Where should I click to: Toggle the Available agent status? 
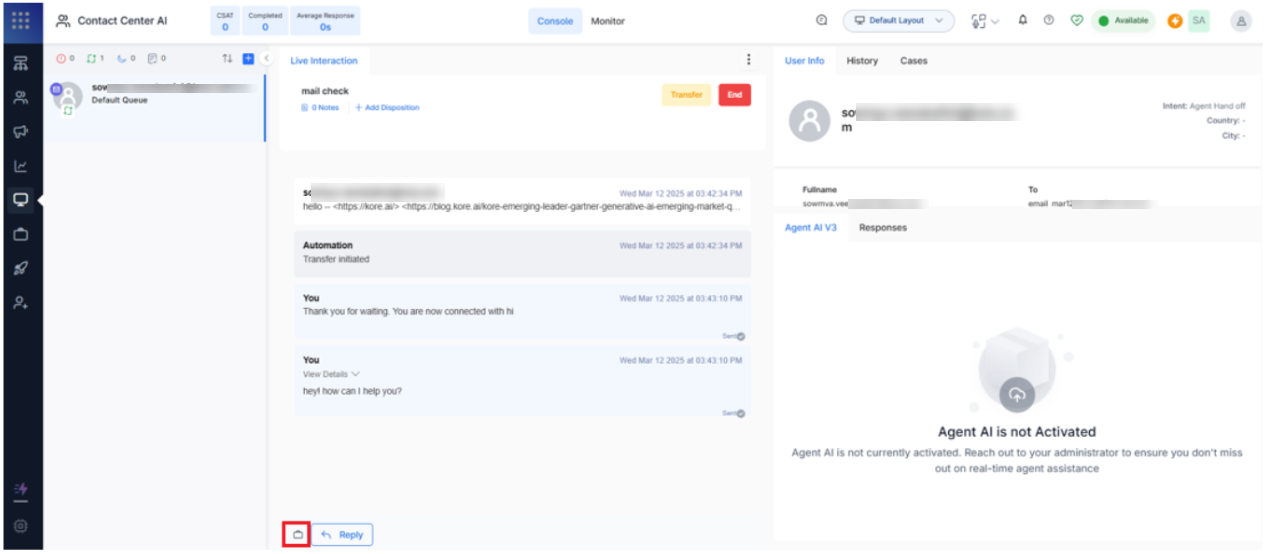[1123, 20]
